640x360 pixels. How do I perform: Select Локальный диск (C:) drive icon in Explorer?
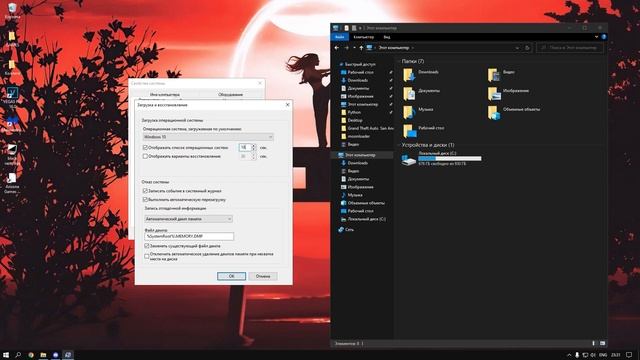click(409, 159)
